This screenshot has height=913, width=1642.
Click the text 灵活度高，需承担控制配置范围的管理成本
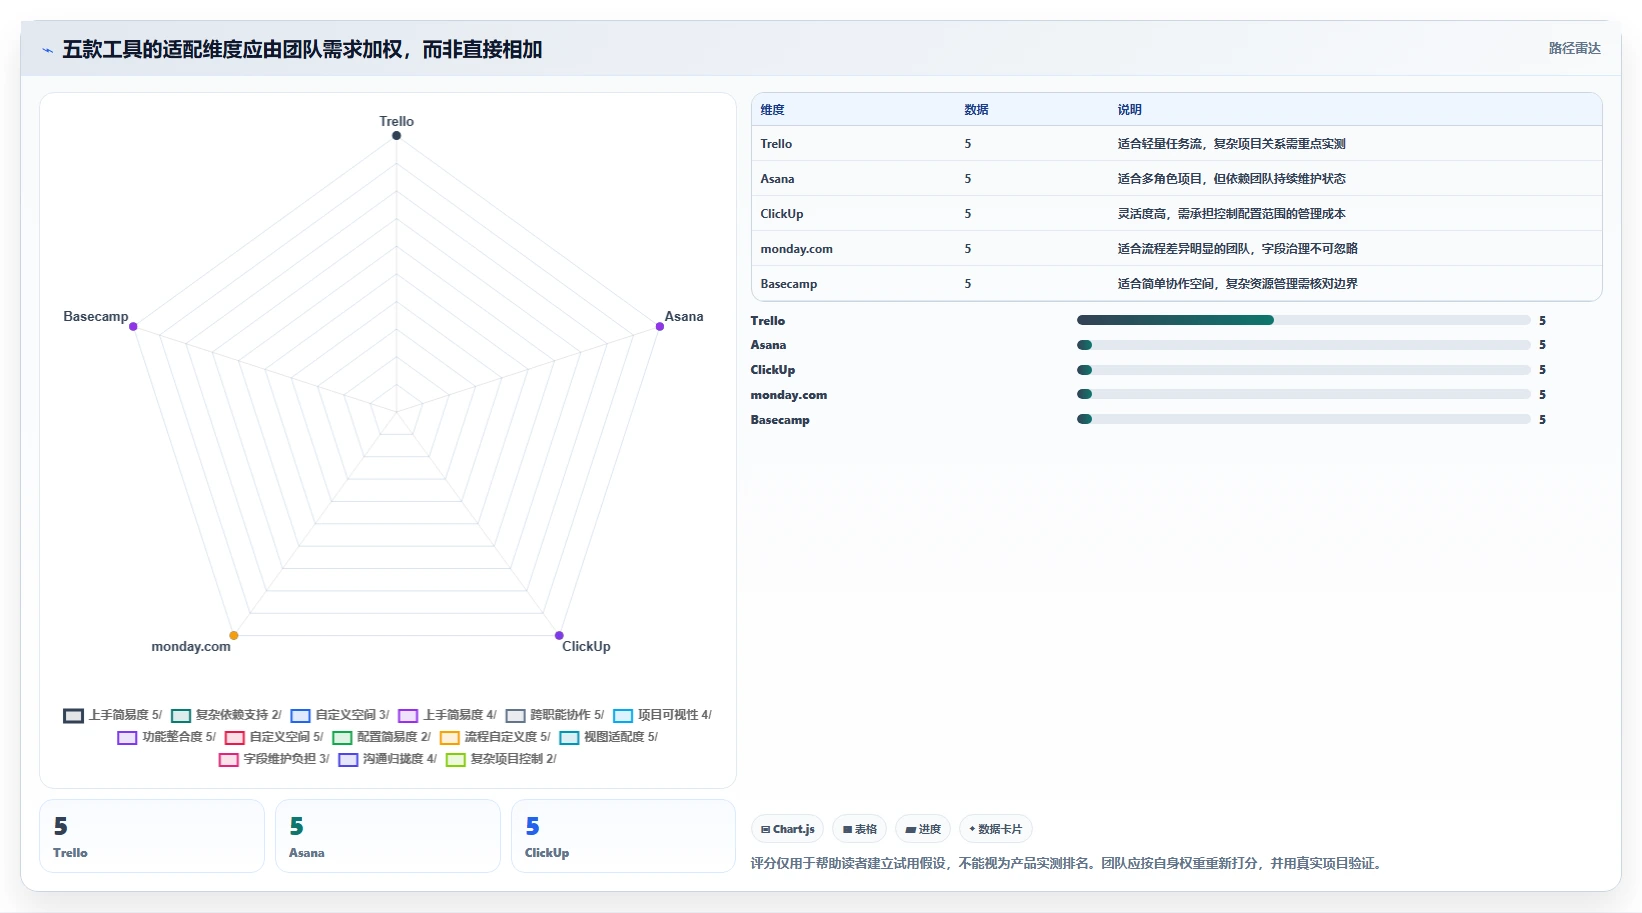(1232, 214)
